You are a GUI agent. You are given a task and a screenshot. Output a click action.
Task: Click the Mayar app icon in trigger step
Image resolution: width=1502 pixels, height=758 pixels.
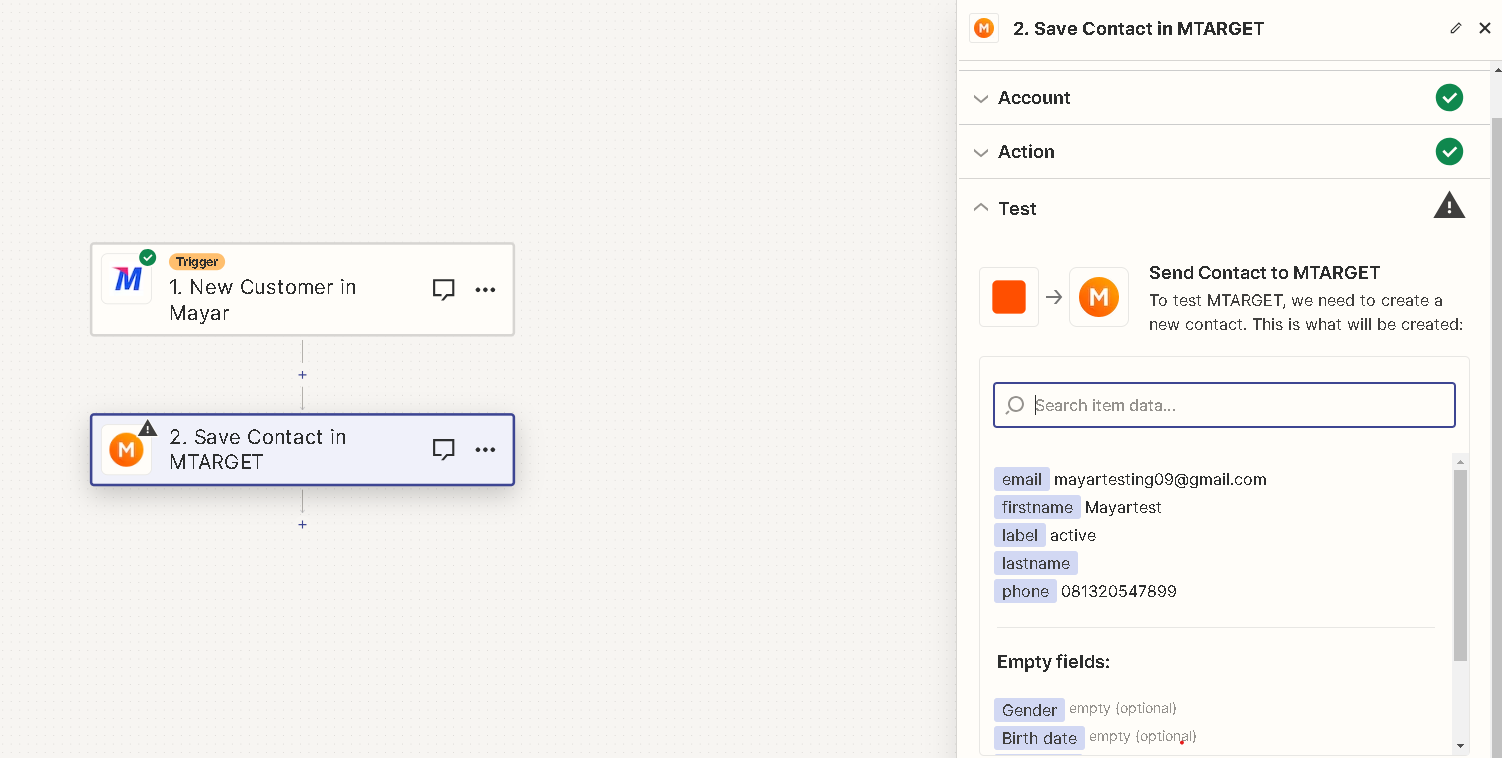click(127, 279)
